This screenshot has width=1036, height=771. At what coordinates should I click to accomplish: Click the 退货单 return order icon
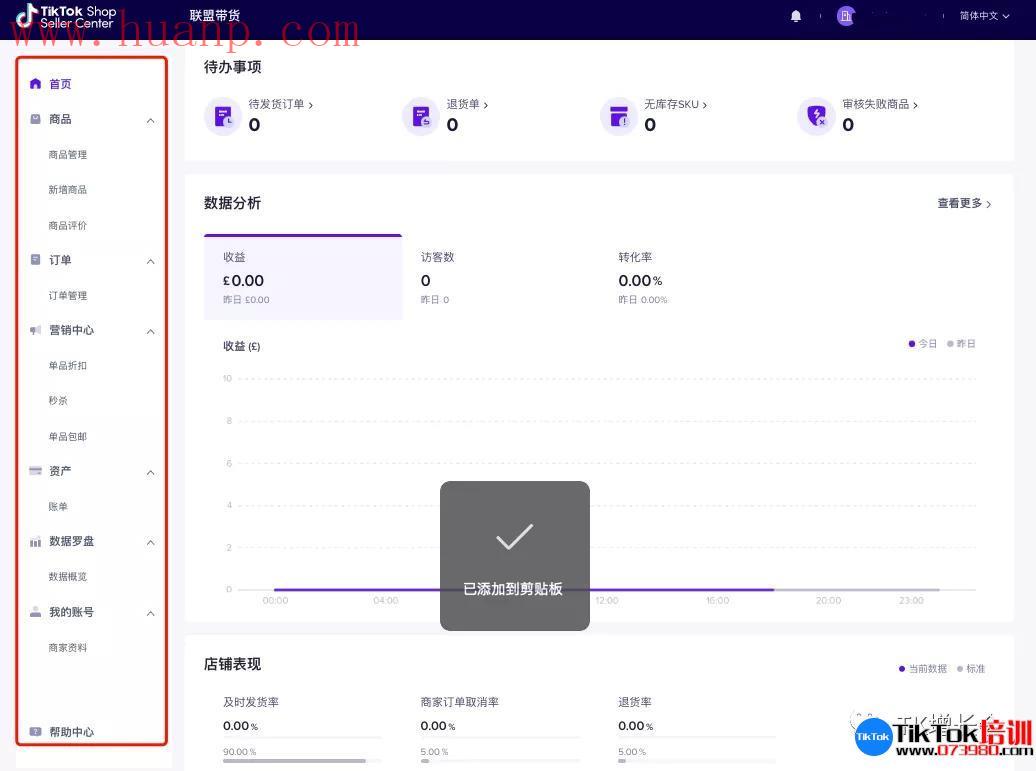pos(421,116)
